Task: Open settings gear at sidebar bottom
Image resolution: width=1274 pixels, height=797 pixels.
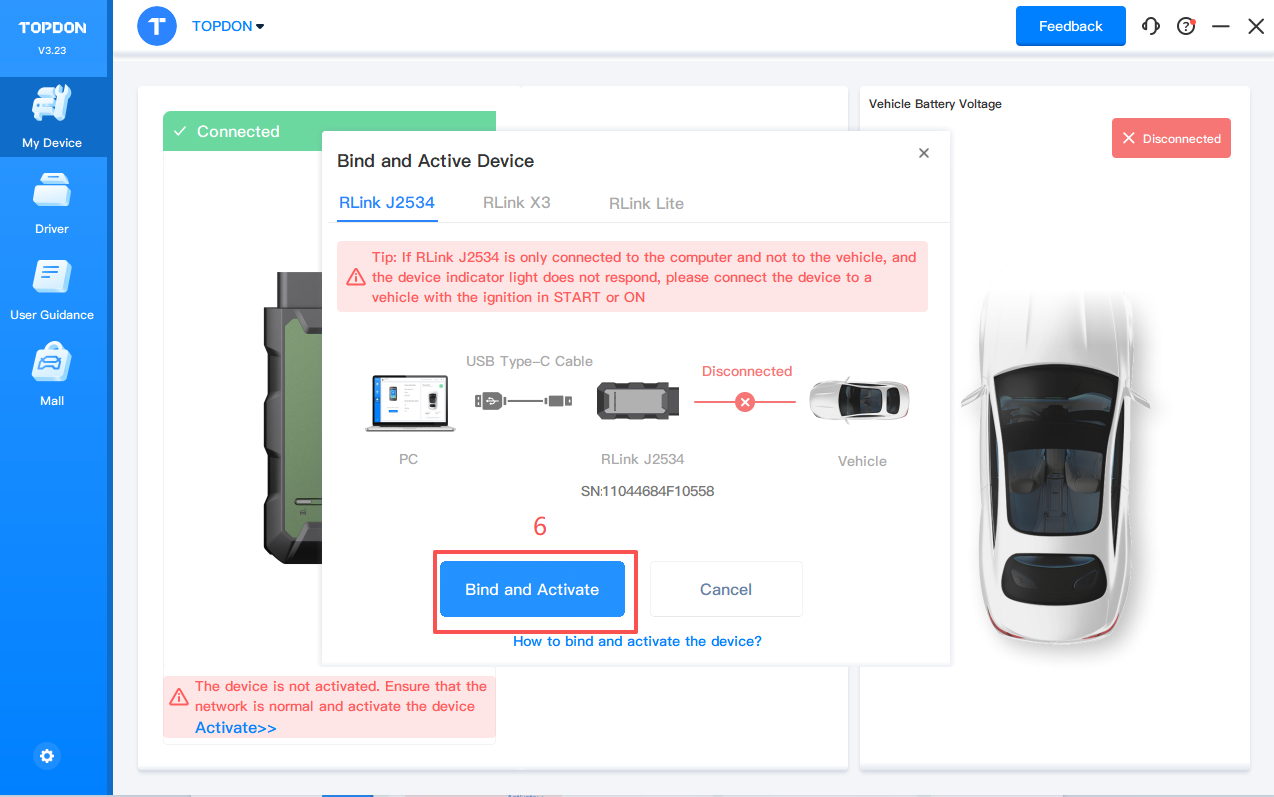Action: click(x=47, y=756)
